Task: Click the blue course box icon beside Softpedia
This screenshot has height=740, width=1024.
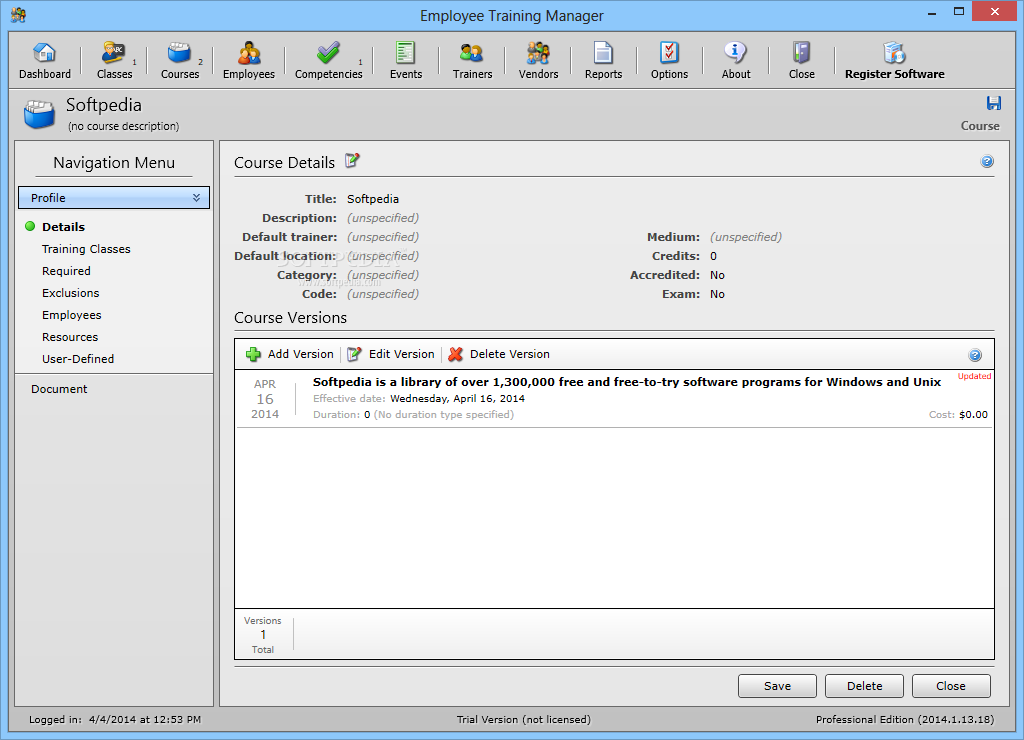Action: point(39,114)
